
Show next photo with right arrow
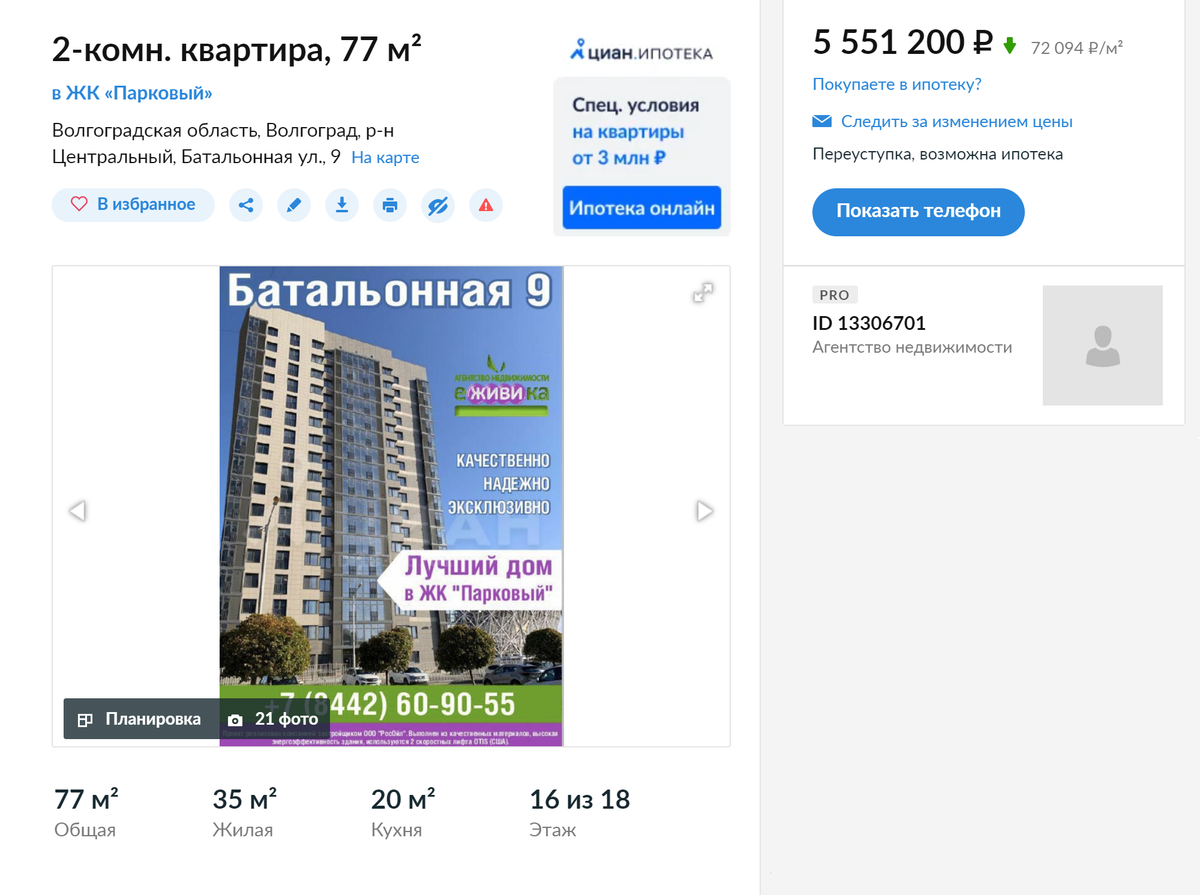pyautogui.click(x=705, y=511)
